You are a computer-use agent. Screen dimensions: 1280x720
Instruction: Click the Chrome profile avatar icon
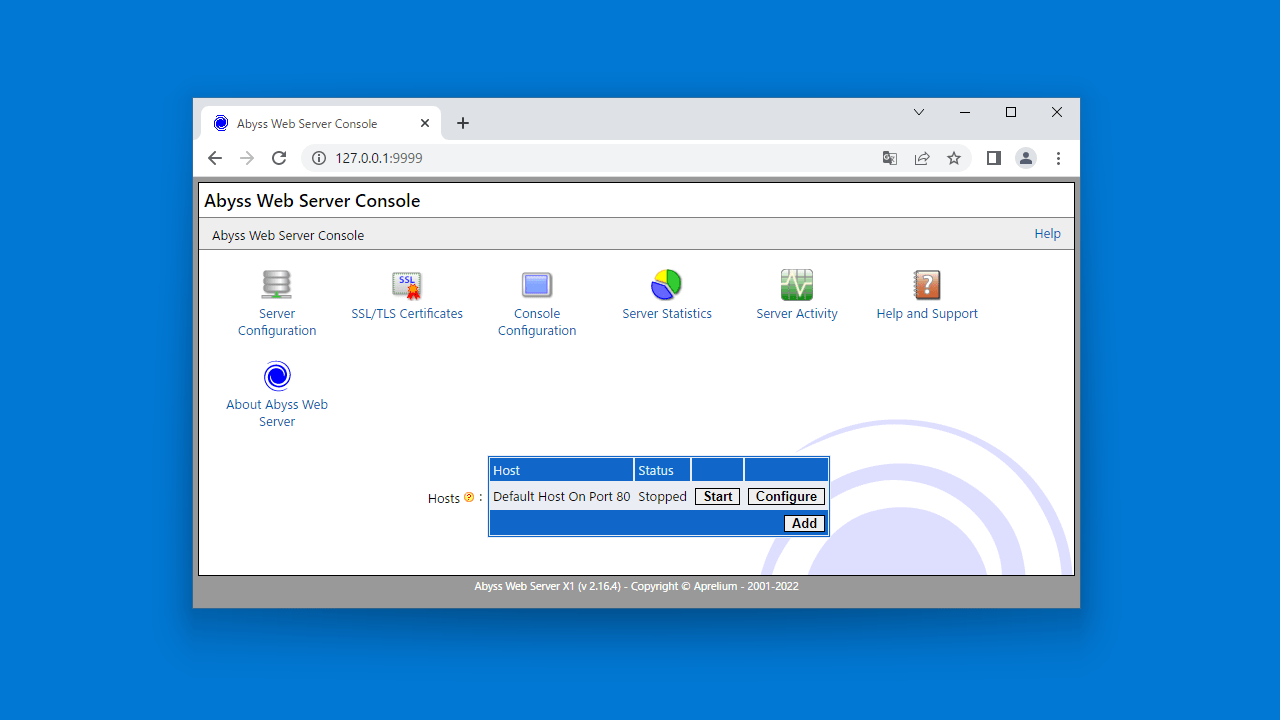point(1026,158)
